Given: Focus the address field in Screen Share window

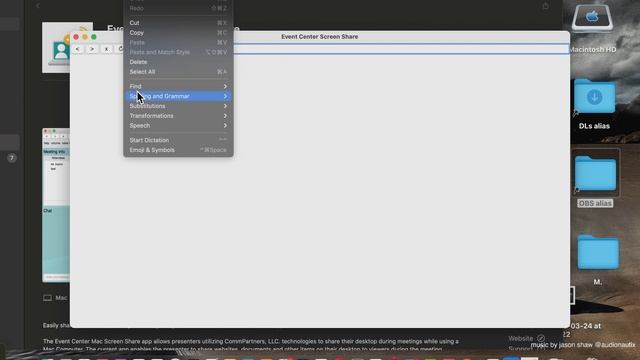Looking at the screenshot, I should 401,49.
